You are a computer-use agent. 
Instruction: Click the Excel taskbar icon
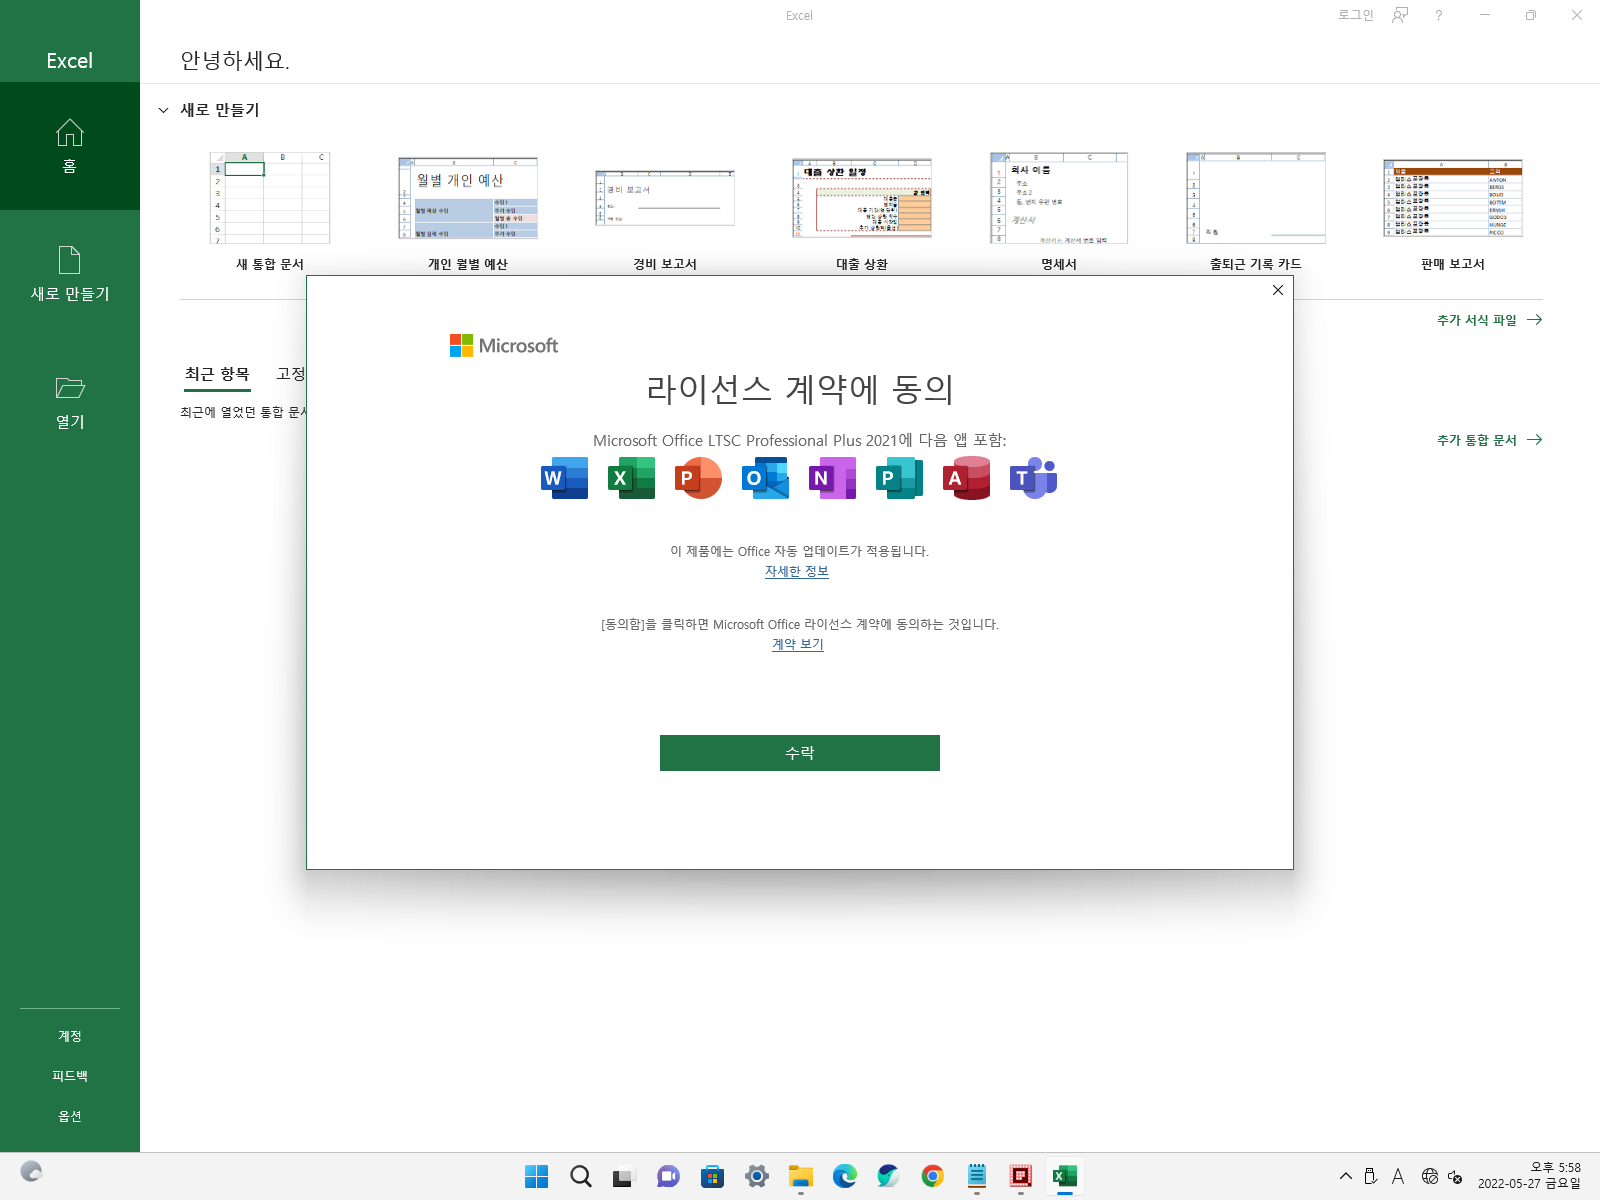pyautogui.click(x=1065, y=1177)
